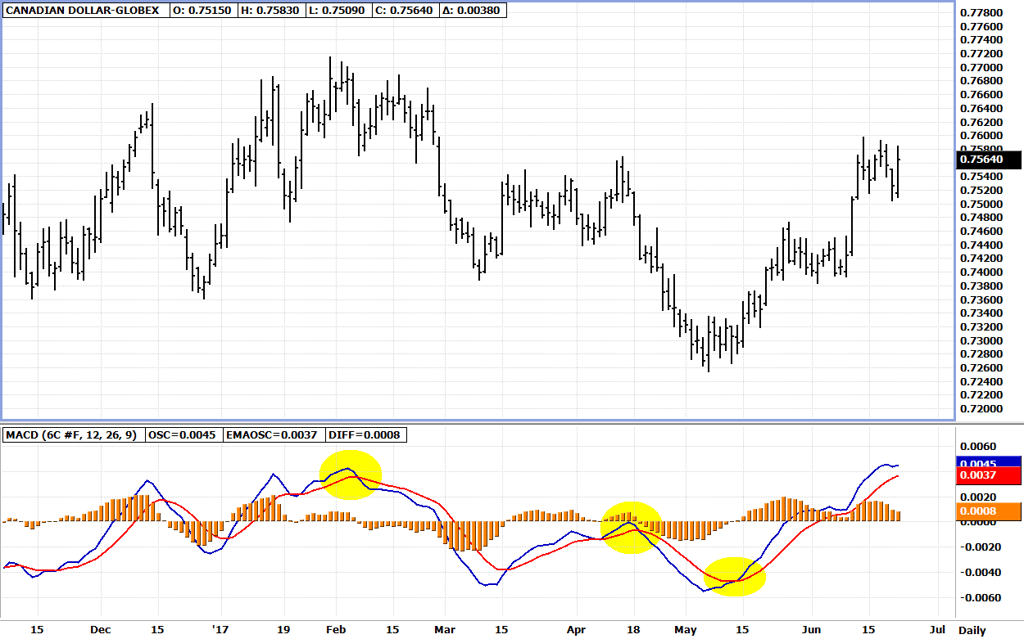Click the DIFF=0.0008 readout
Image resolution: width=1024 pixels, height=639 pixels.
click(x=364, y=435)
